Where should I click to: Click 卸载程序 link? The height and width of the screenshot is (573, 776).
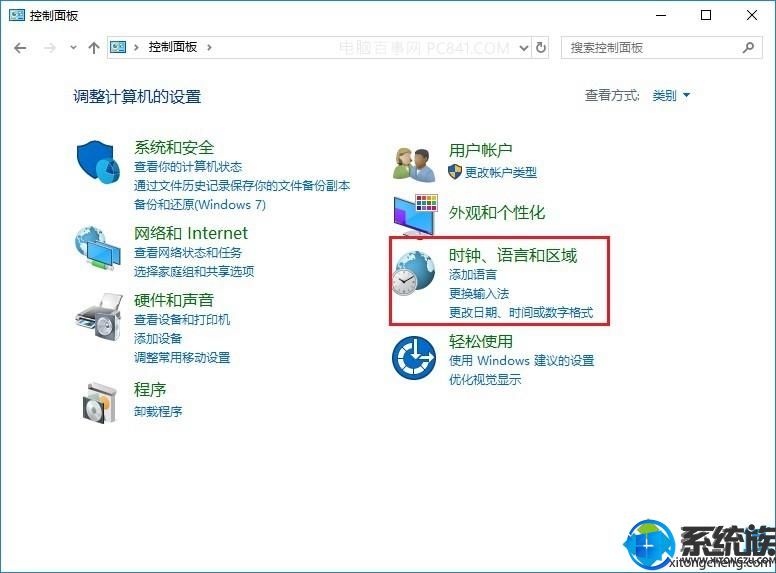click(158, 411)
